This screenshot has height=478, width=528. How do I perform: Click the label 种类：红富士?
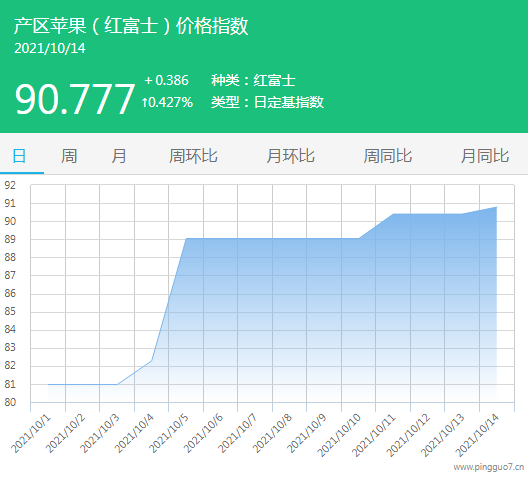pos(253,80)
